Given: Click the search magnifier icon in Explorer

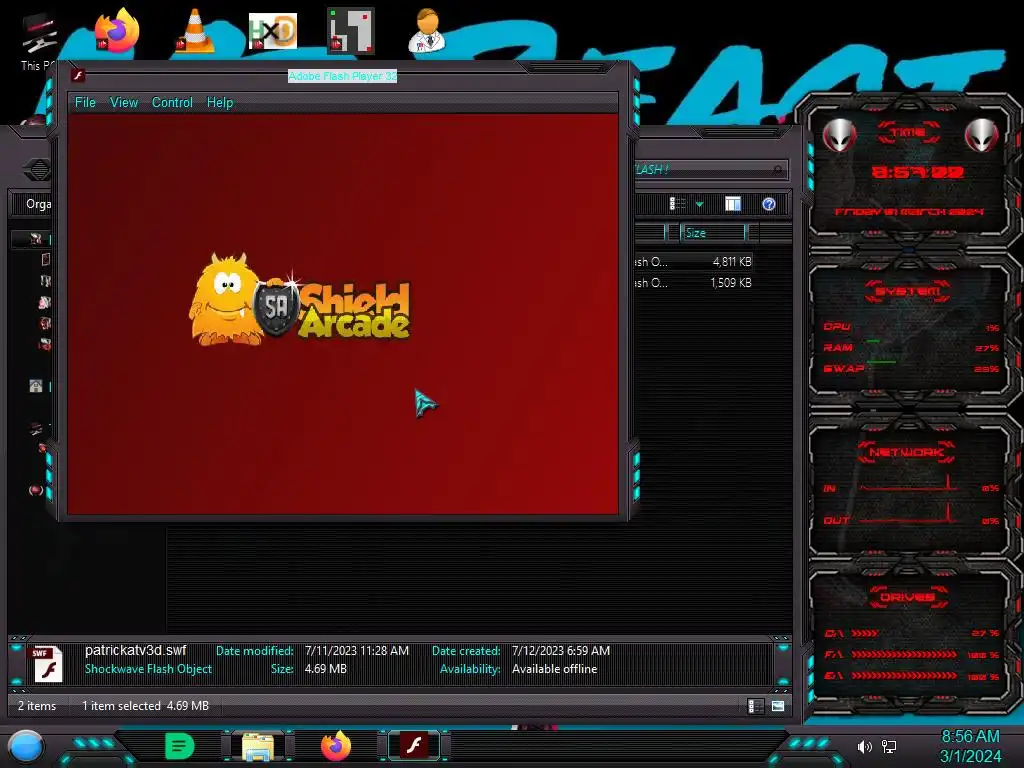Looking at the screenshot, I should pos(777,170).
